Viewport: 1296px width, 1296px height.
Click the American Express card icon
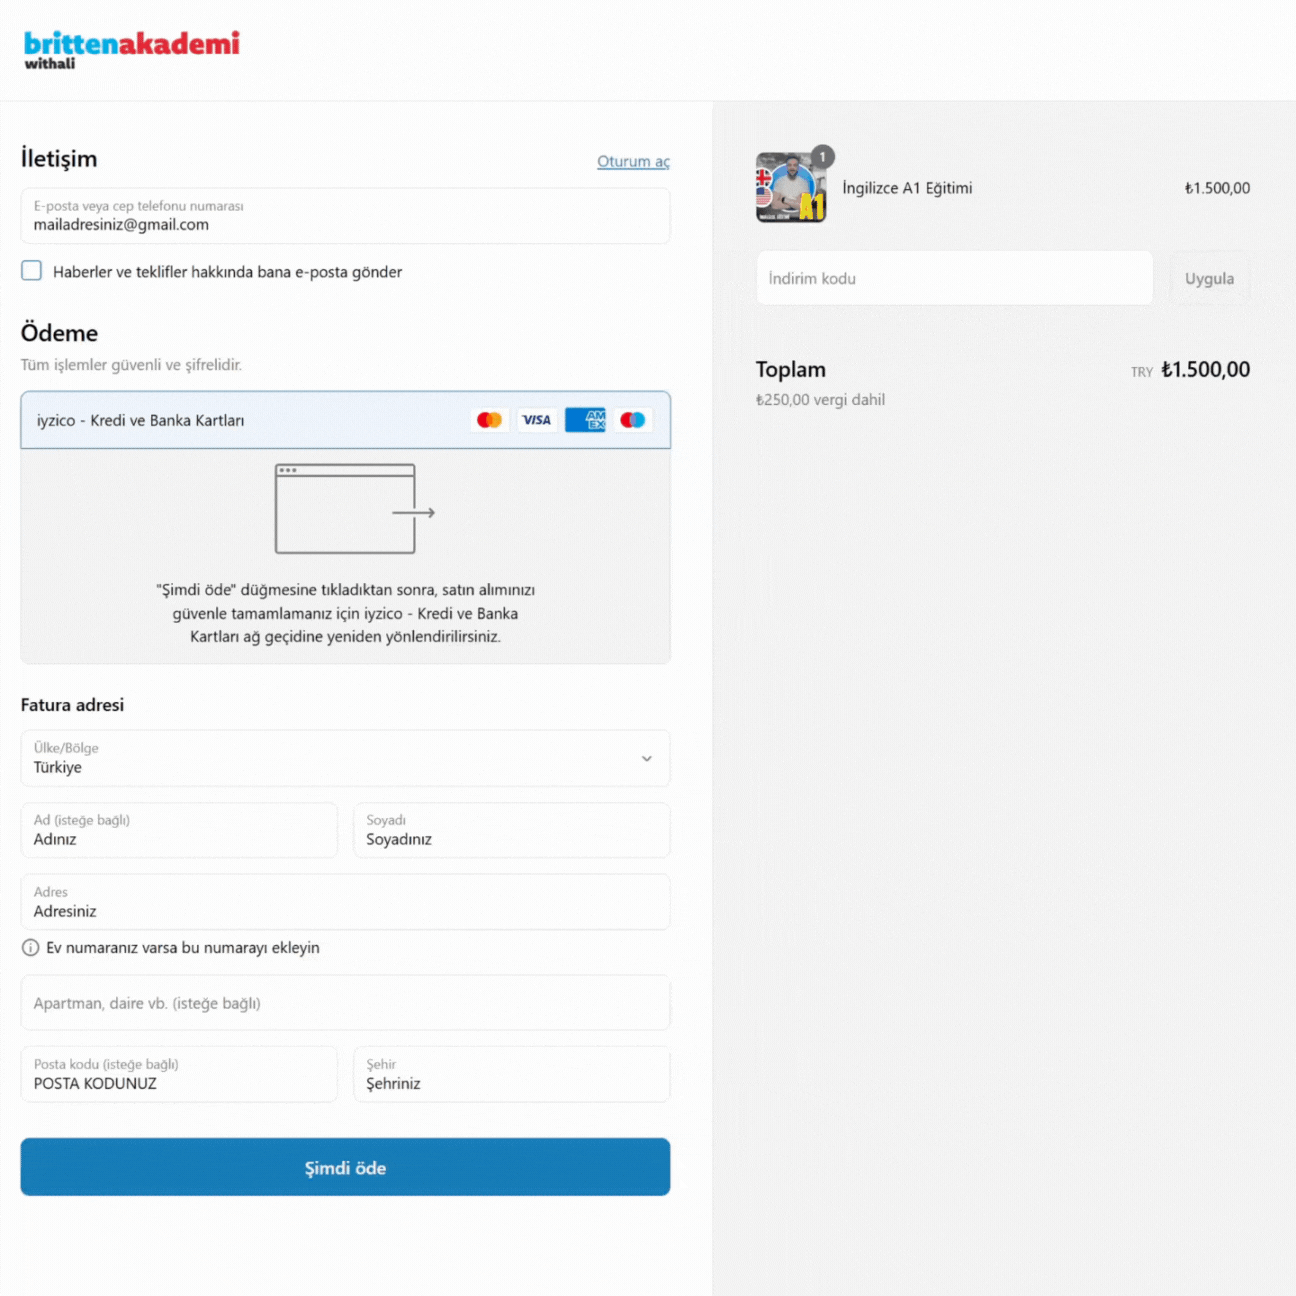585,420
